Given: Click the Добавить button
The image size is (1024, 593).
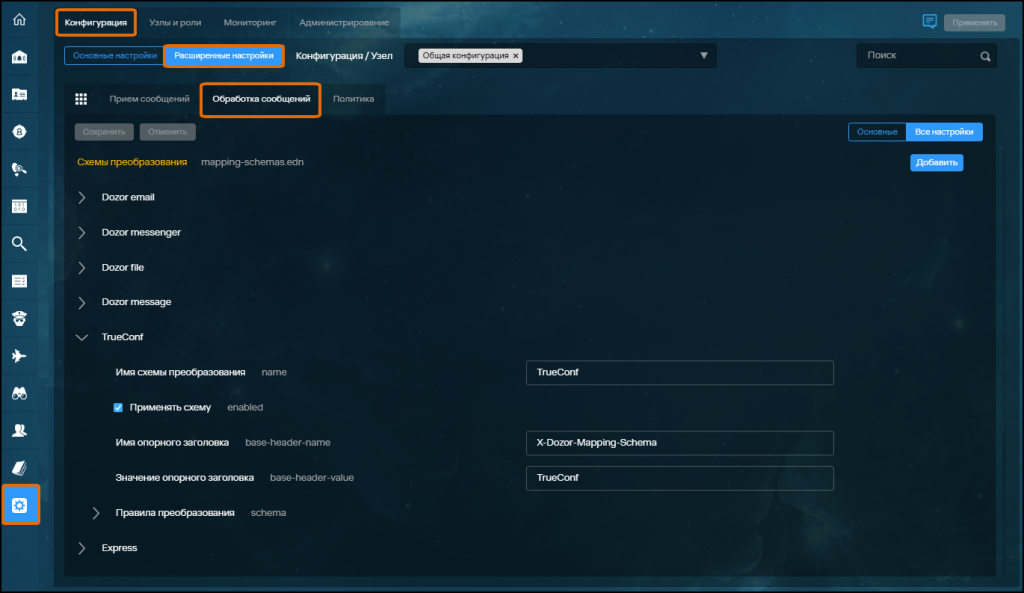Looking at the screenshot, I should click(936, 163).
